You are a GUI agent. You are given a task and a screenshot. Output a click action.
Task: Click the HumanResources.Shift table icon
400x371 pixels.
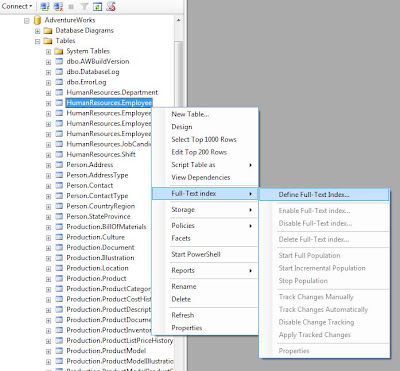pyautogui.click(x=59, y=155)
